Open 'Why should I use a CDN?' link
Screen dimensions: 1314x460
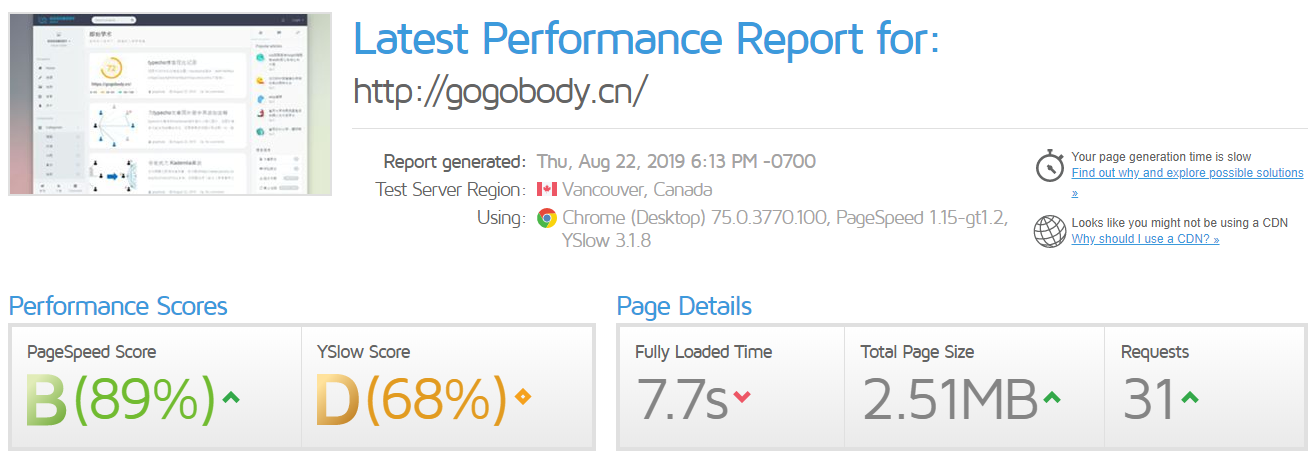click(x=1145, y=239)
